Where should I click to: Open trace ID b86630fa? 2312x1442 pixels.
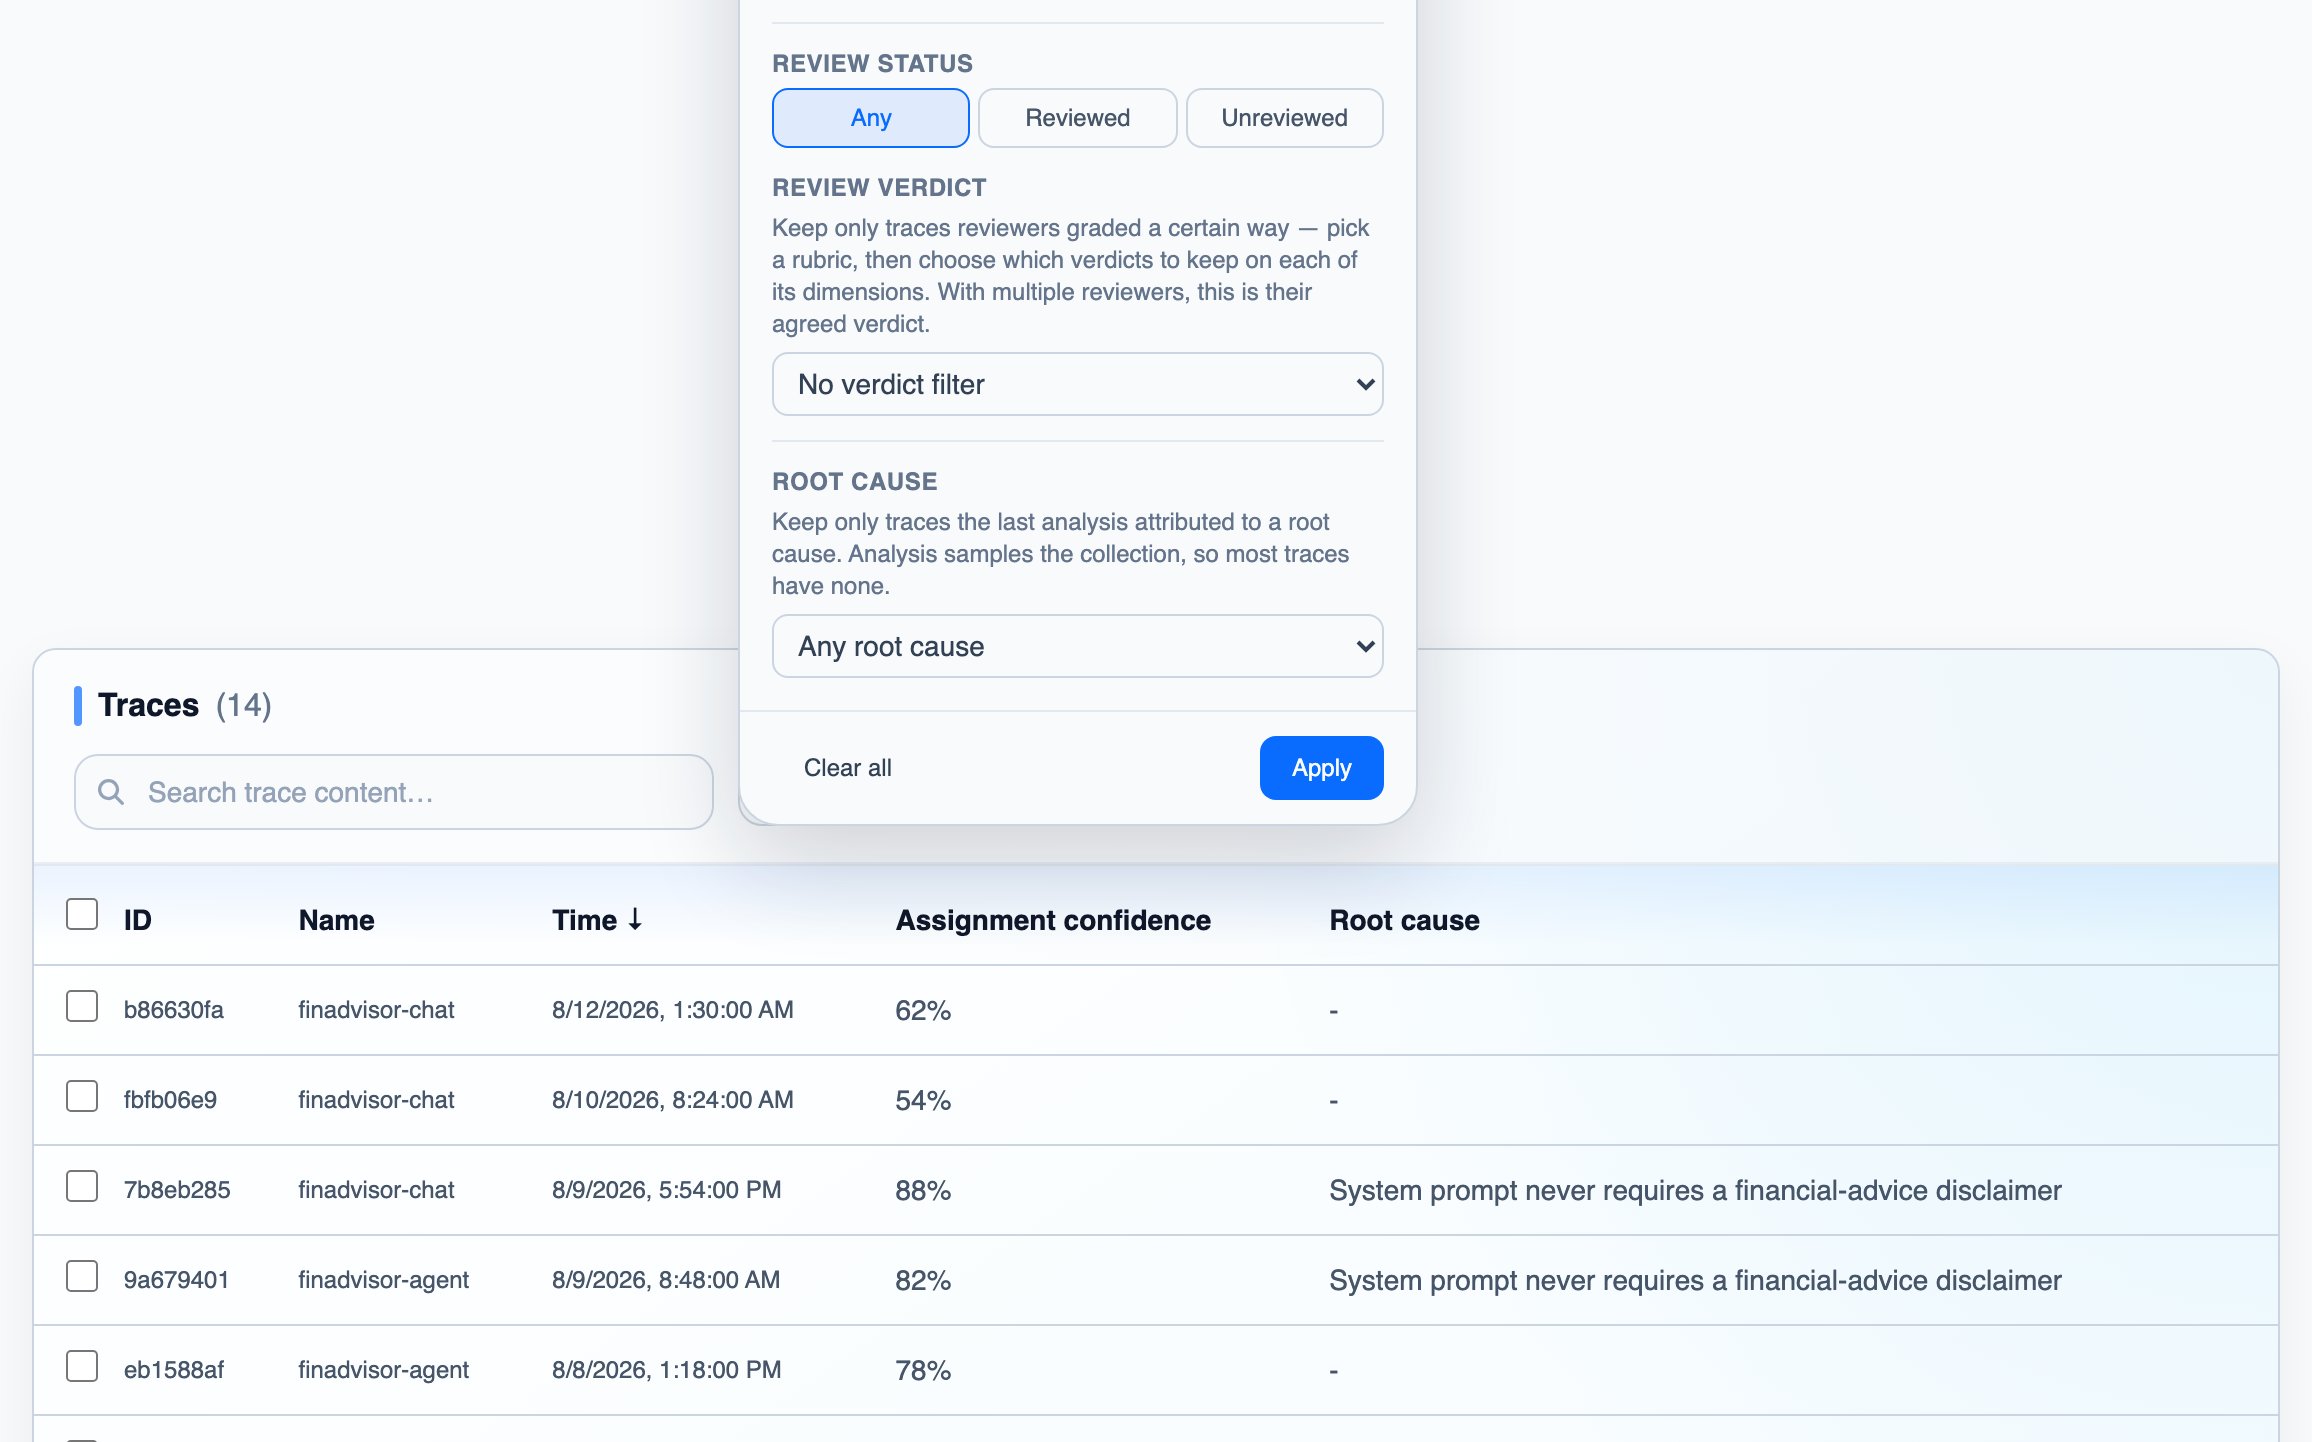coord(174,1010)
